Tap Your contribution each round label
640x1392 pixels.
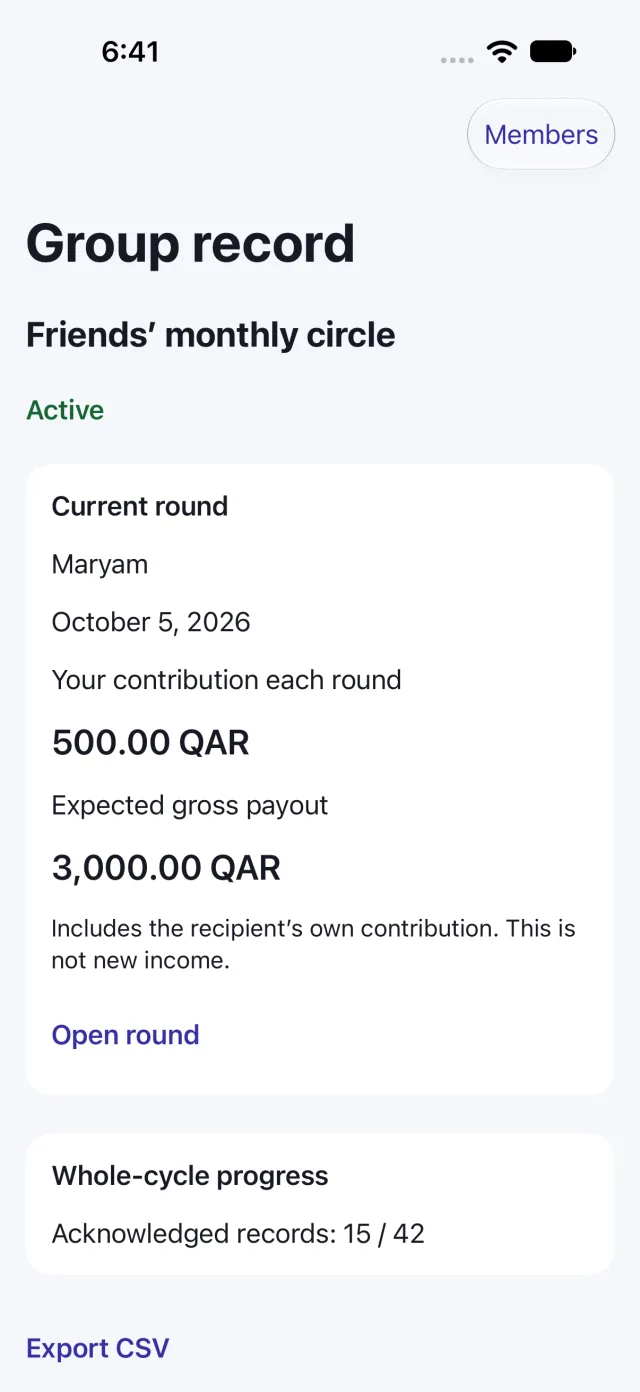coord(227,680)
